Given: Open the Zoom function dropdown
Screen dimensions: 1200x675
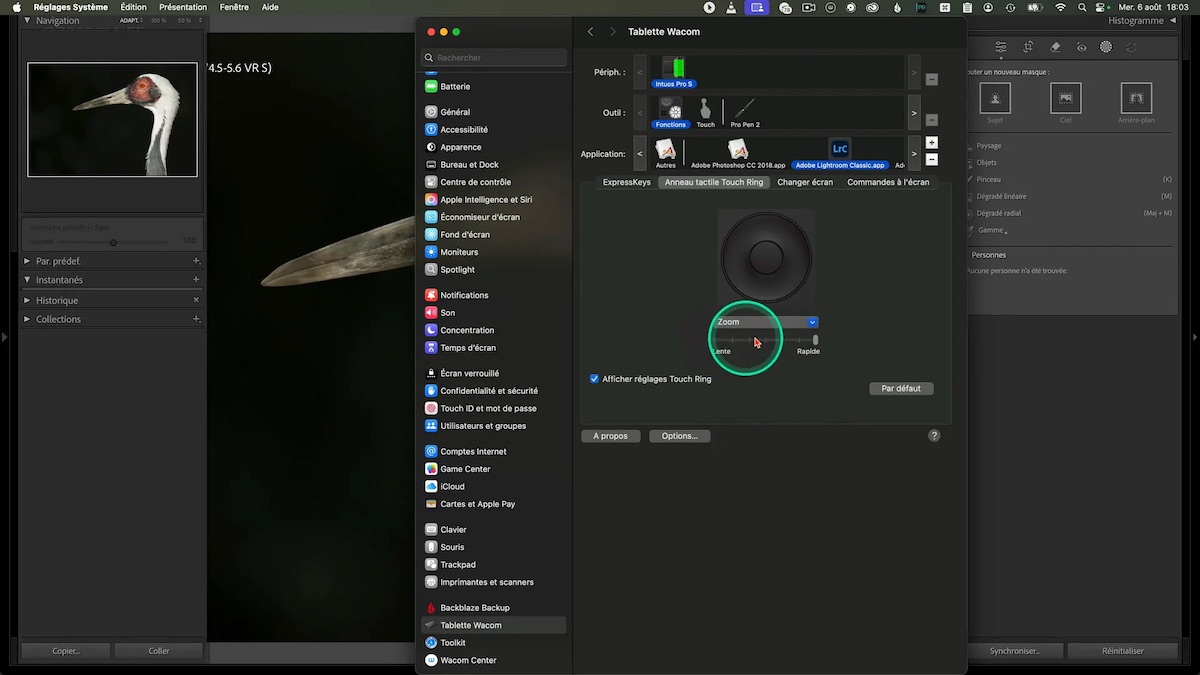Looking at the screenshot, I should tap(767, 322).
